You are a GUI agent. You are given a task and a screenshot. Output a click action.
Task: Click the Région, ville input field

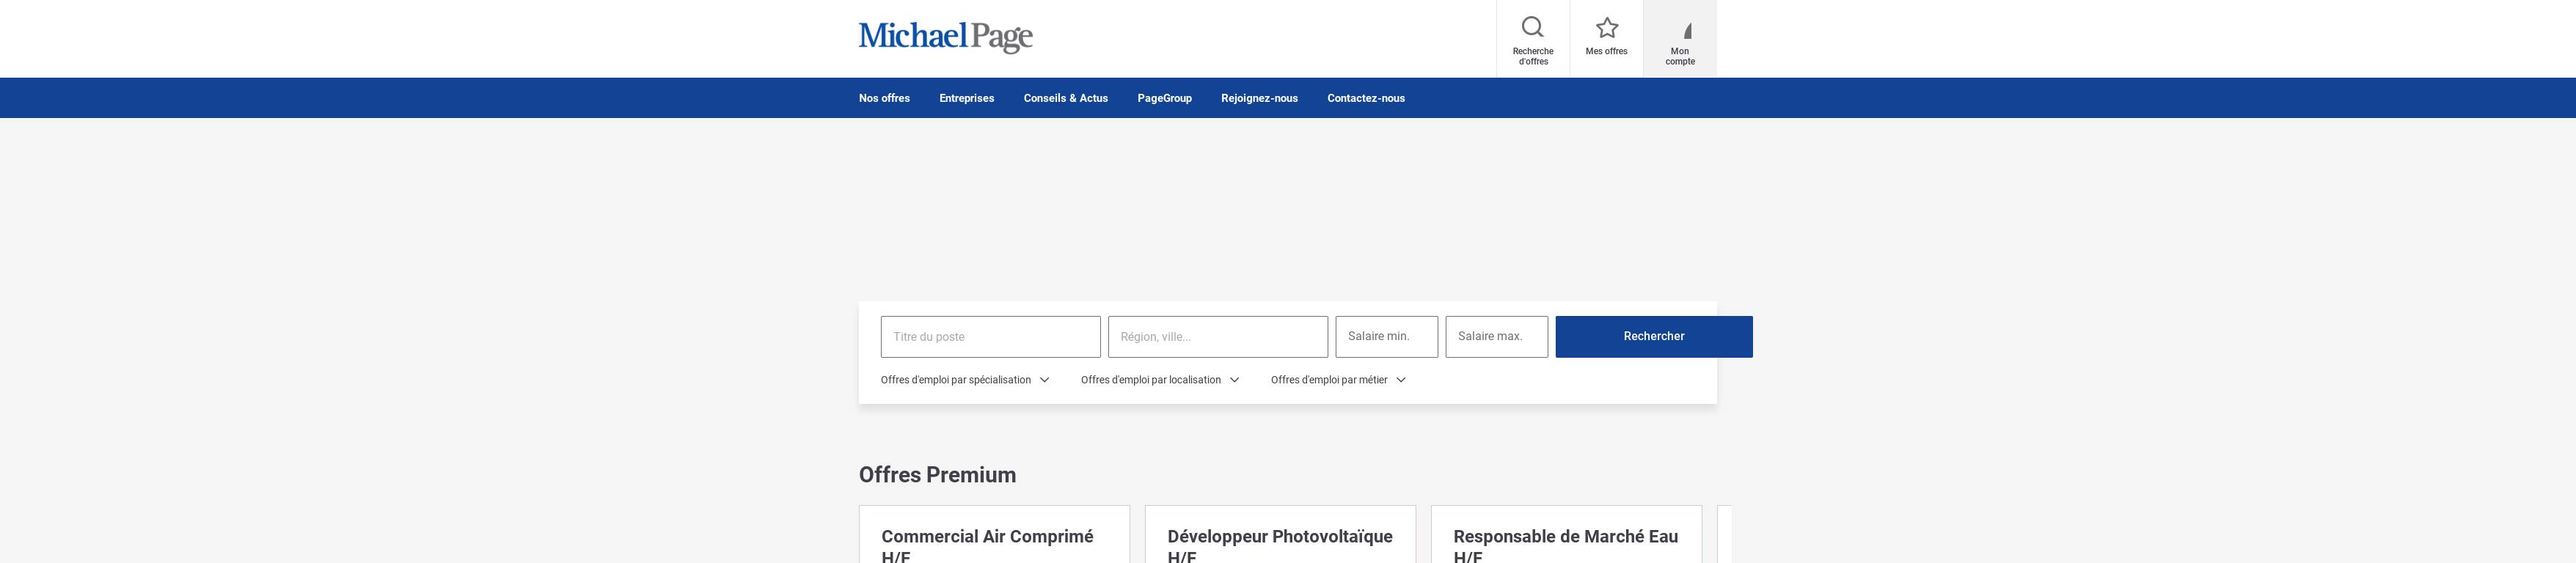(x=1217, y=337)
